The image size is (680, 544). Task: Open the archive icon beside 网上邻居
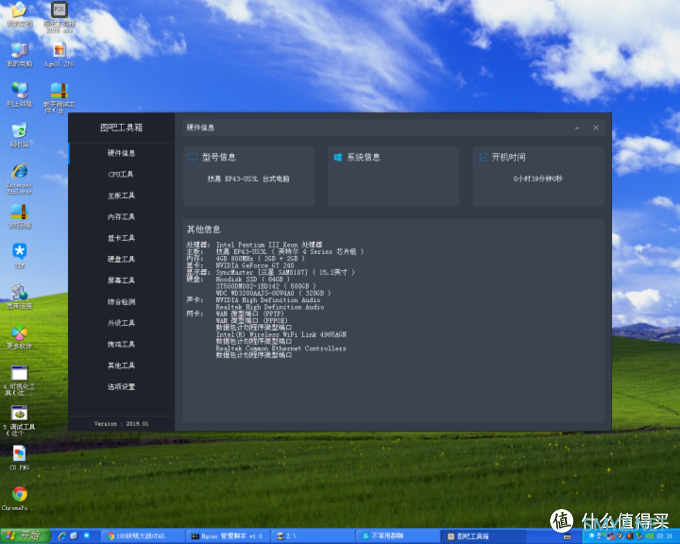[59, 98]
